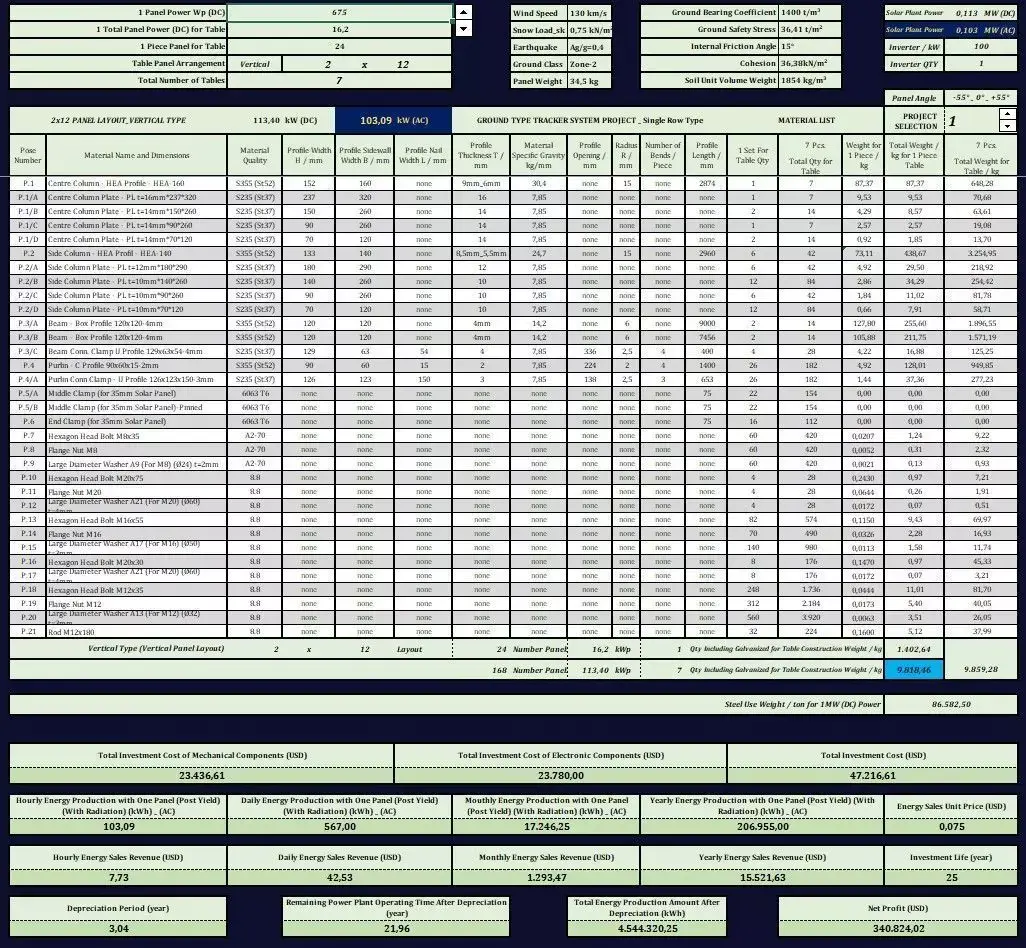
Task: Click the Vertical panel arrangement cell
Action: 255,64
